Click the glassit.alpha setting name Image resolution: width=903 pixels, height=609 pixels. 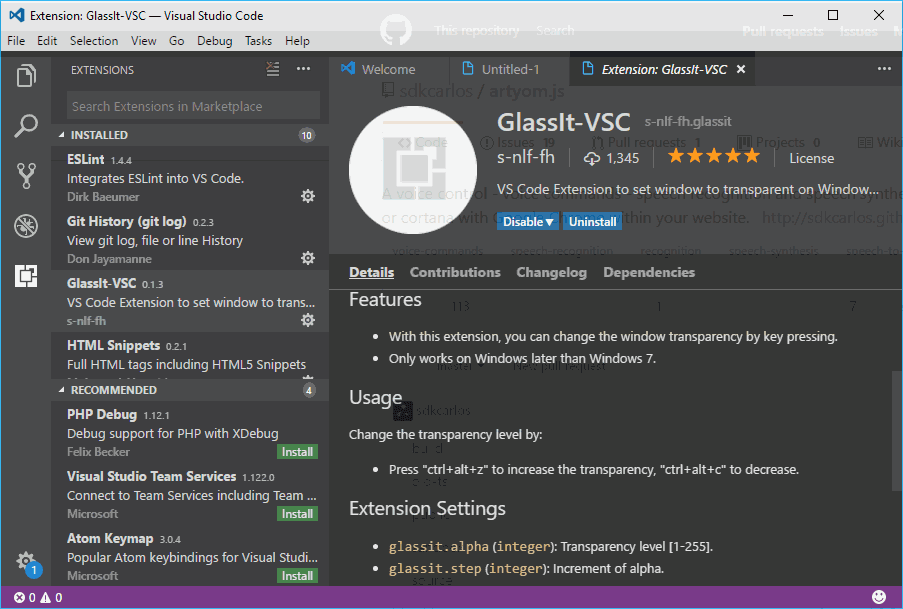pyautogui.click(x=438, y=547)
